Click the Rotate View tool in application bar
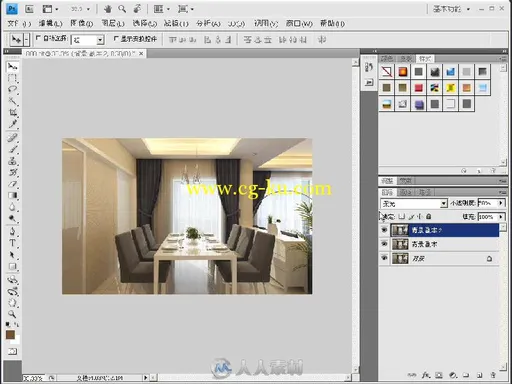Viewport: 512px width, 384px height. click(x=137, y=9)
